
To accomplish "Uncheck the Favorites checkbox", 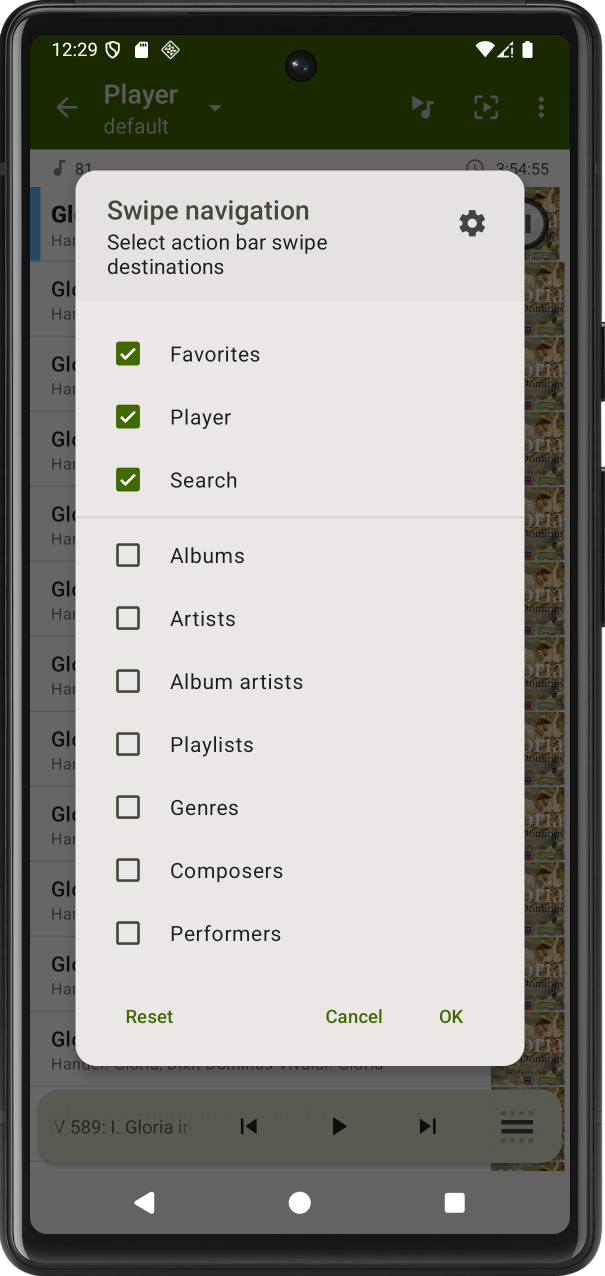I will [128, 354].
